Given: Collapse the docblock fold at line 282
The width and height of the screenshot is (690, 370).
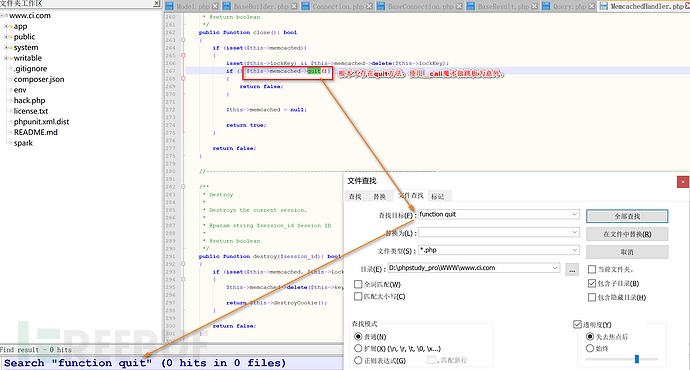Looking at the screenshot, I should (183, 187).
